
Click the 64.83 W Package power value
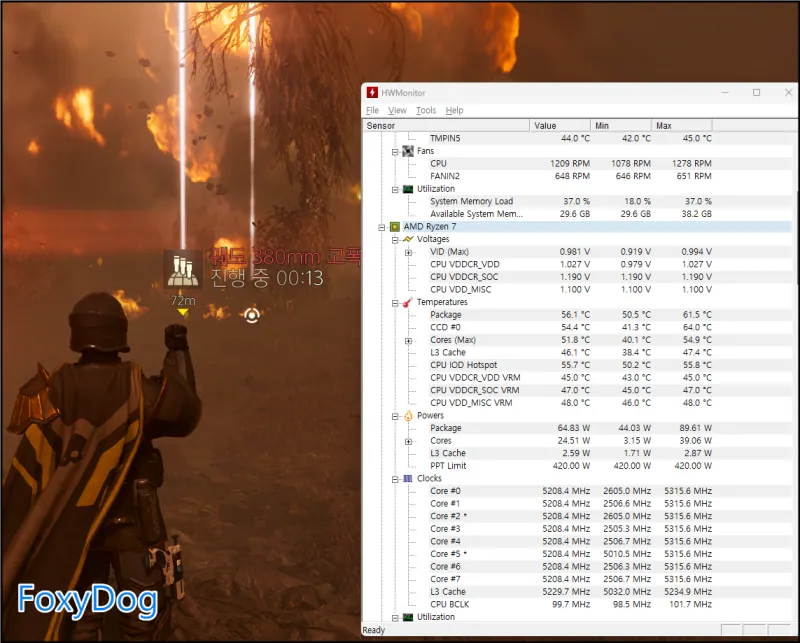(x=573, y=428)
